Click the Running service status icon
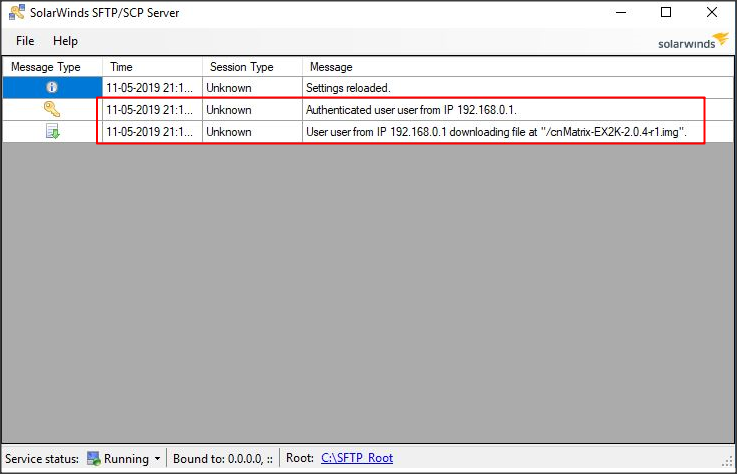 coord(94,459)
